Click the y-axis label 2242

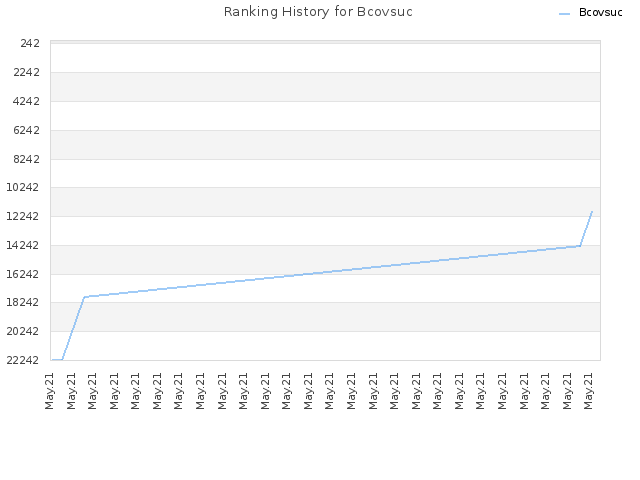pos(27,72)
